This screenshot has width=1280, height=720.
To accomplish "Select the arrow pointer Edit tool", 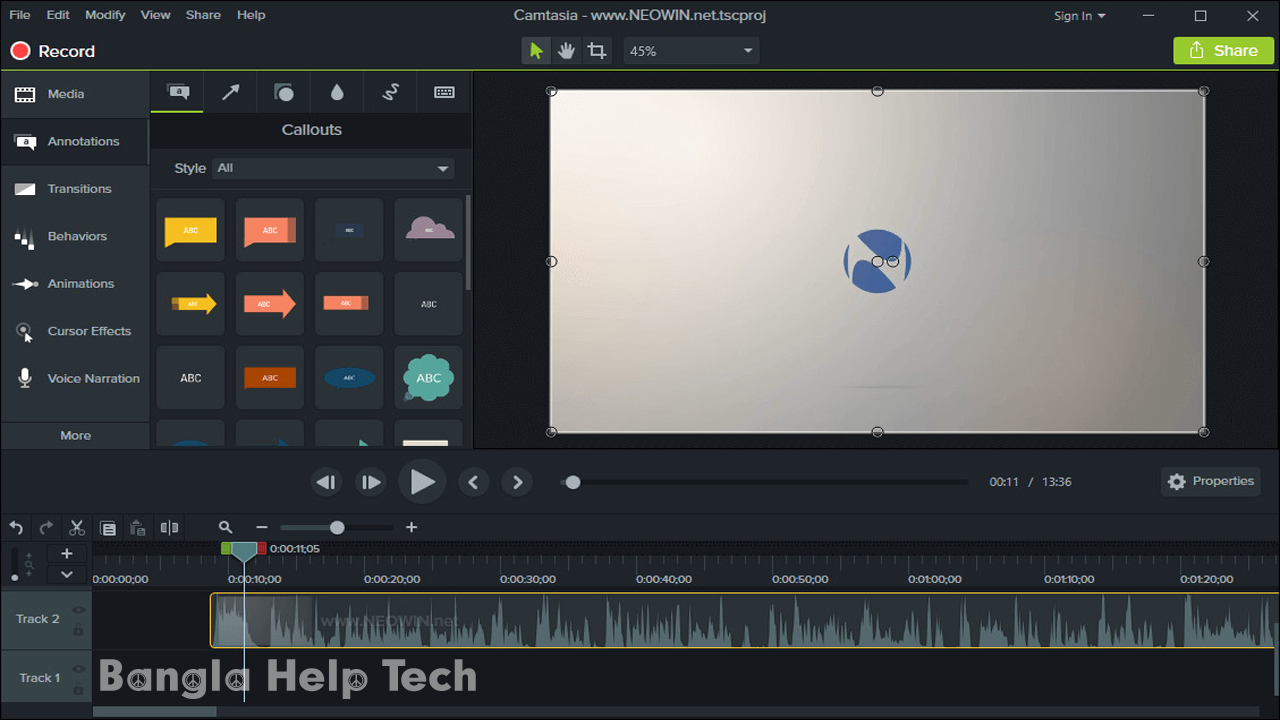I will click(x=537, y=51).
